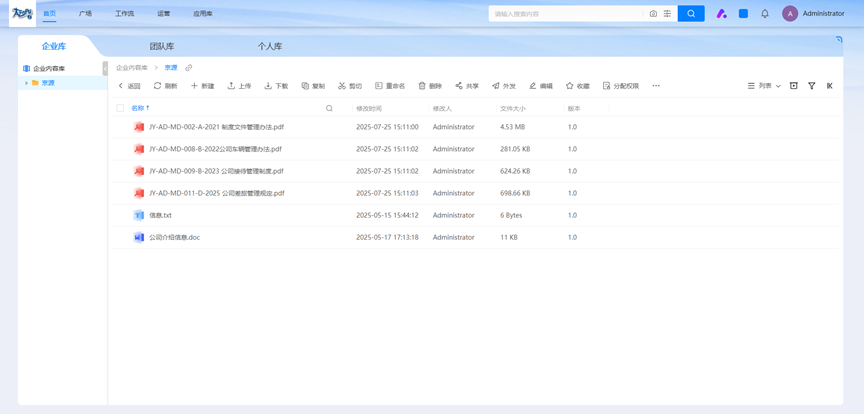Click the application logo in the top-left corner
Image resolution: width=864 pixels, height=414 pixels.
coord(23,13)
